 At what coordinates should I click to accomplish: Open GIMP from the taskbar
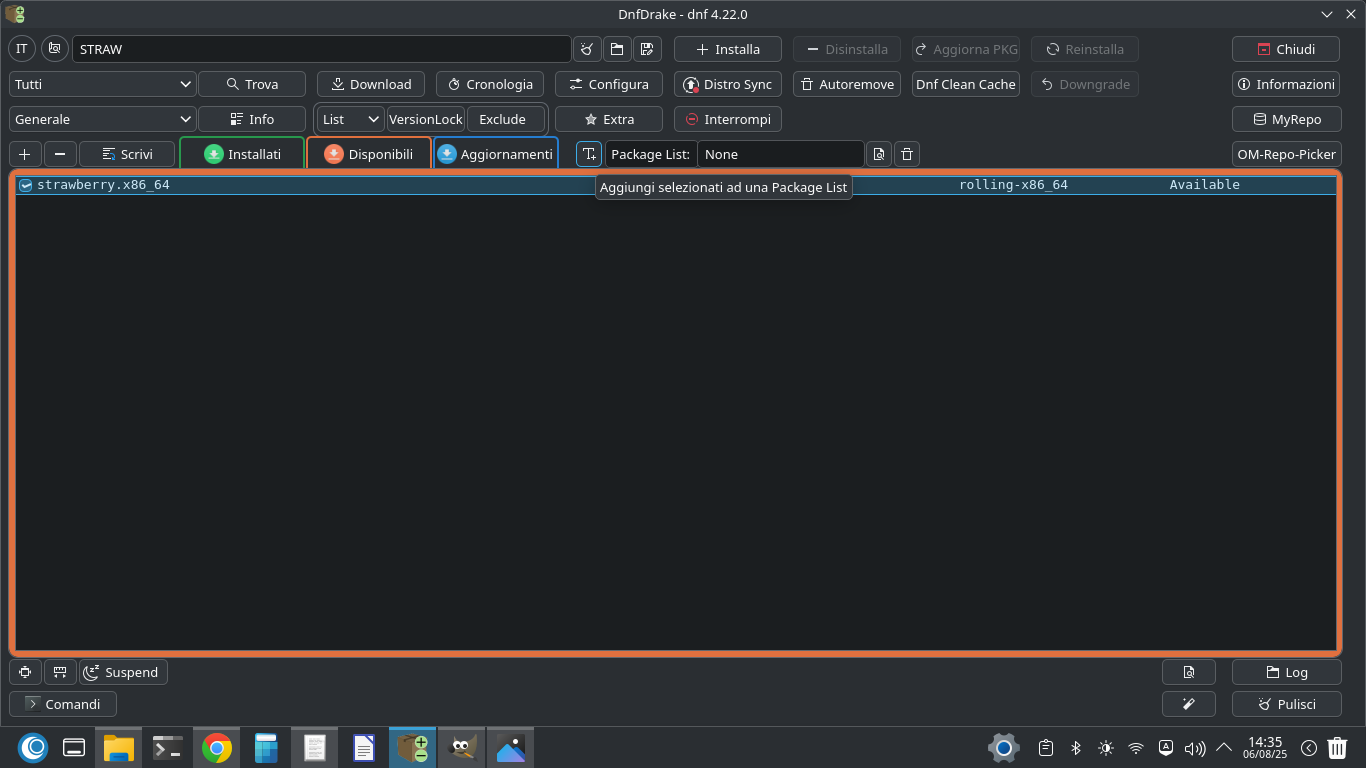point(461,747)
